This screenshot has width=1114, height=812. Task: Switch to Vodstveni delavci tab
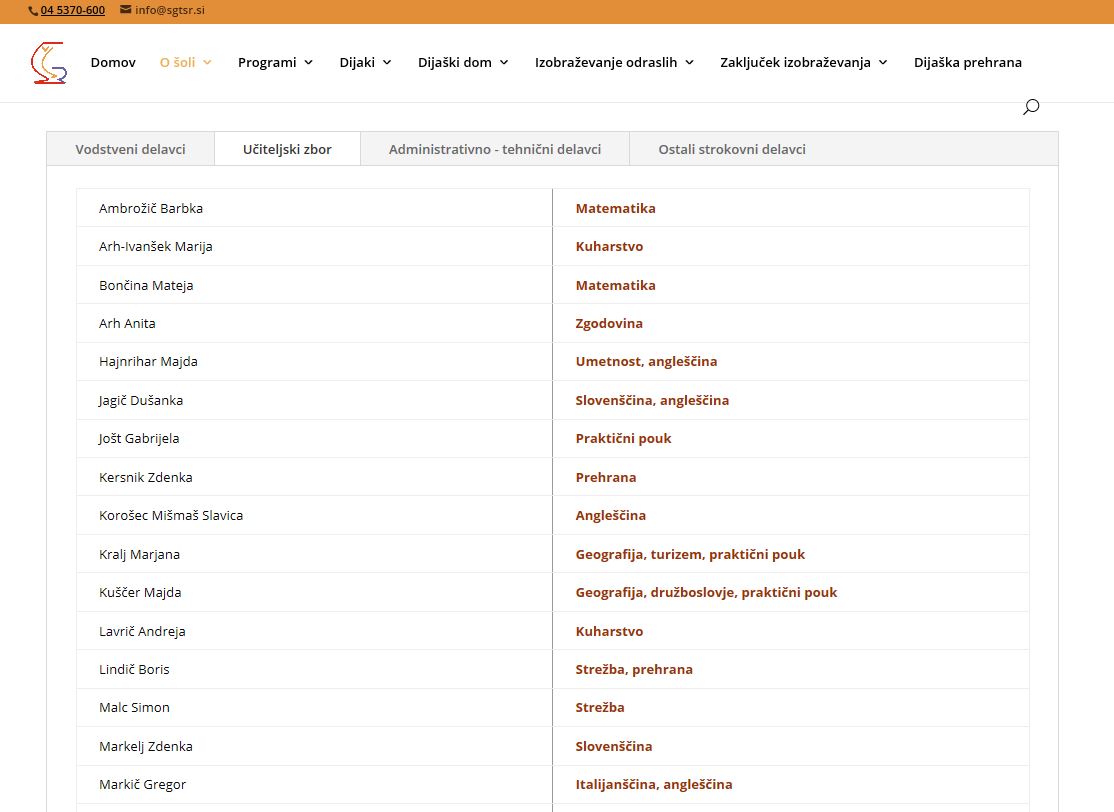130,149
